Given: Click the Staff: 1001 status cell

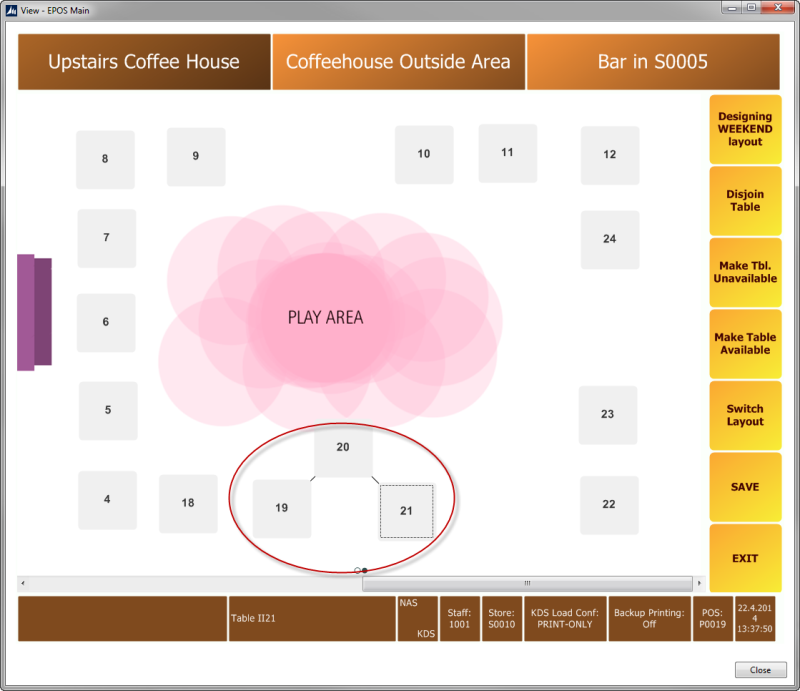Looking at the screenshot, I should (460, 619).
